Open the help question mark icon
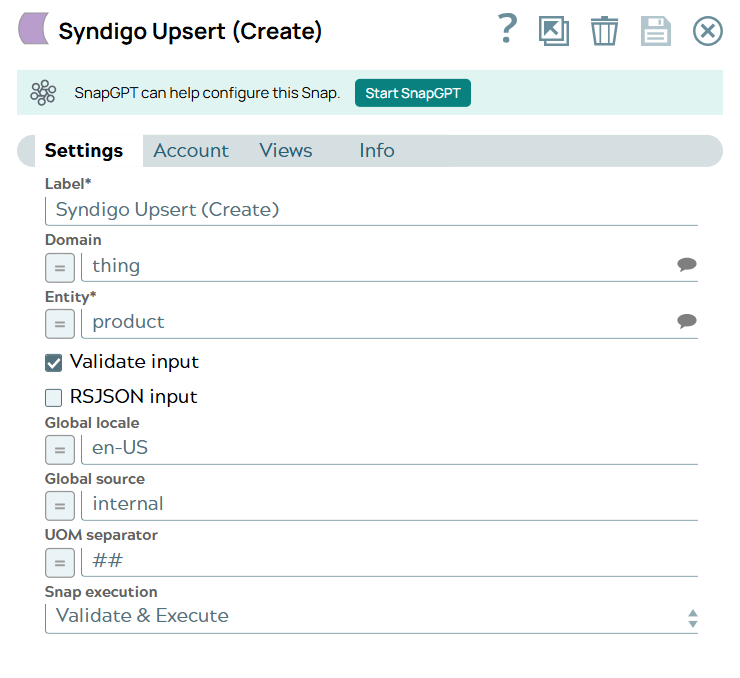This screenshot has height=678, width=740. [x=508, y=30]
